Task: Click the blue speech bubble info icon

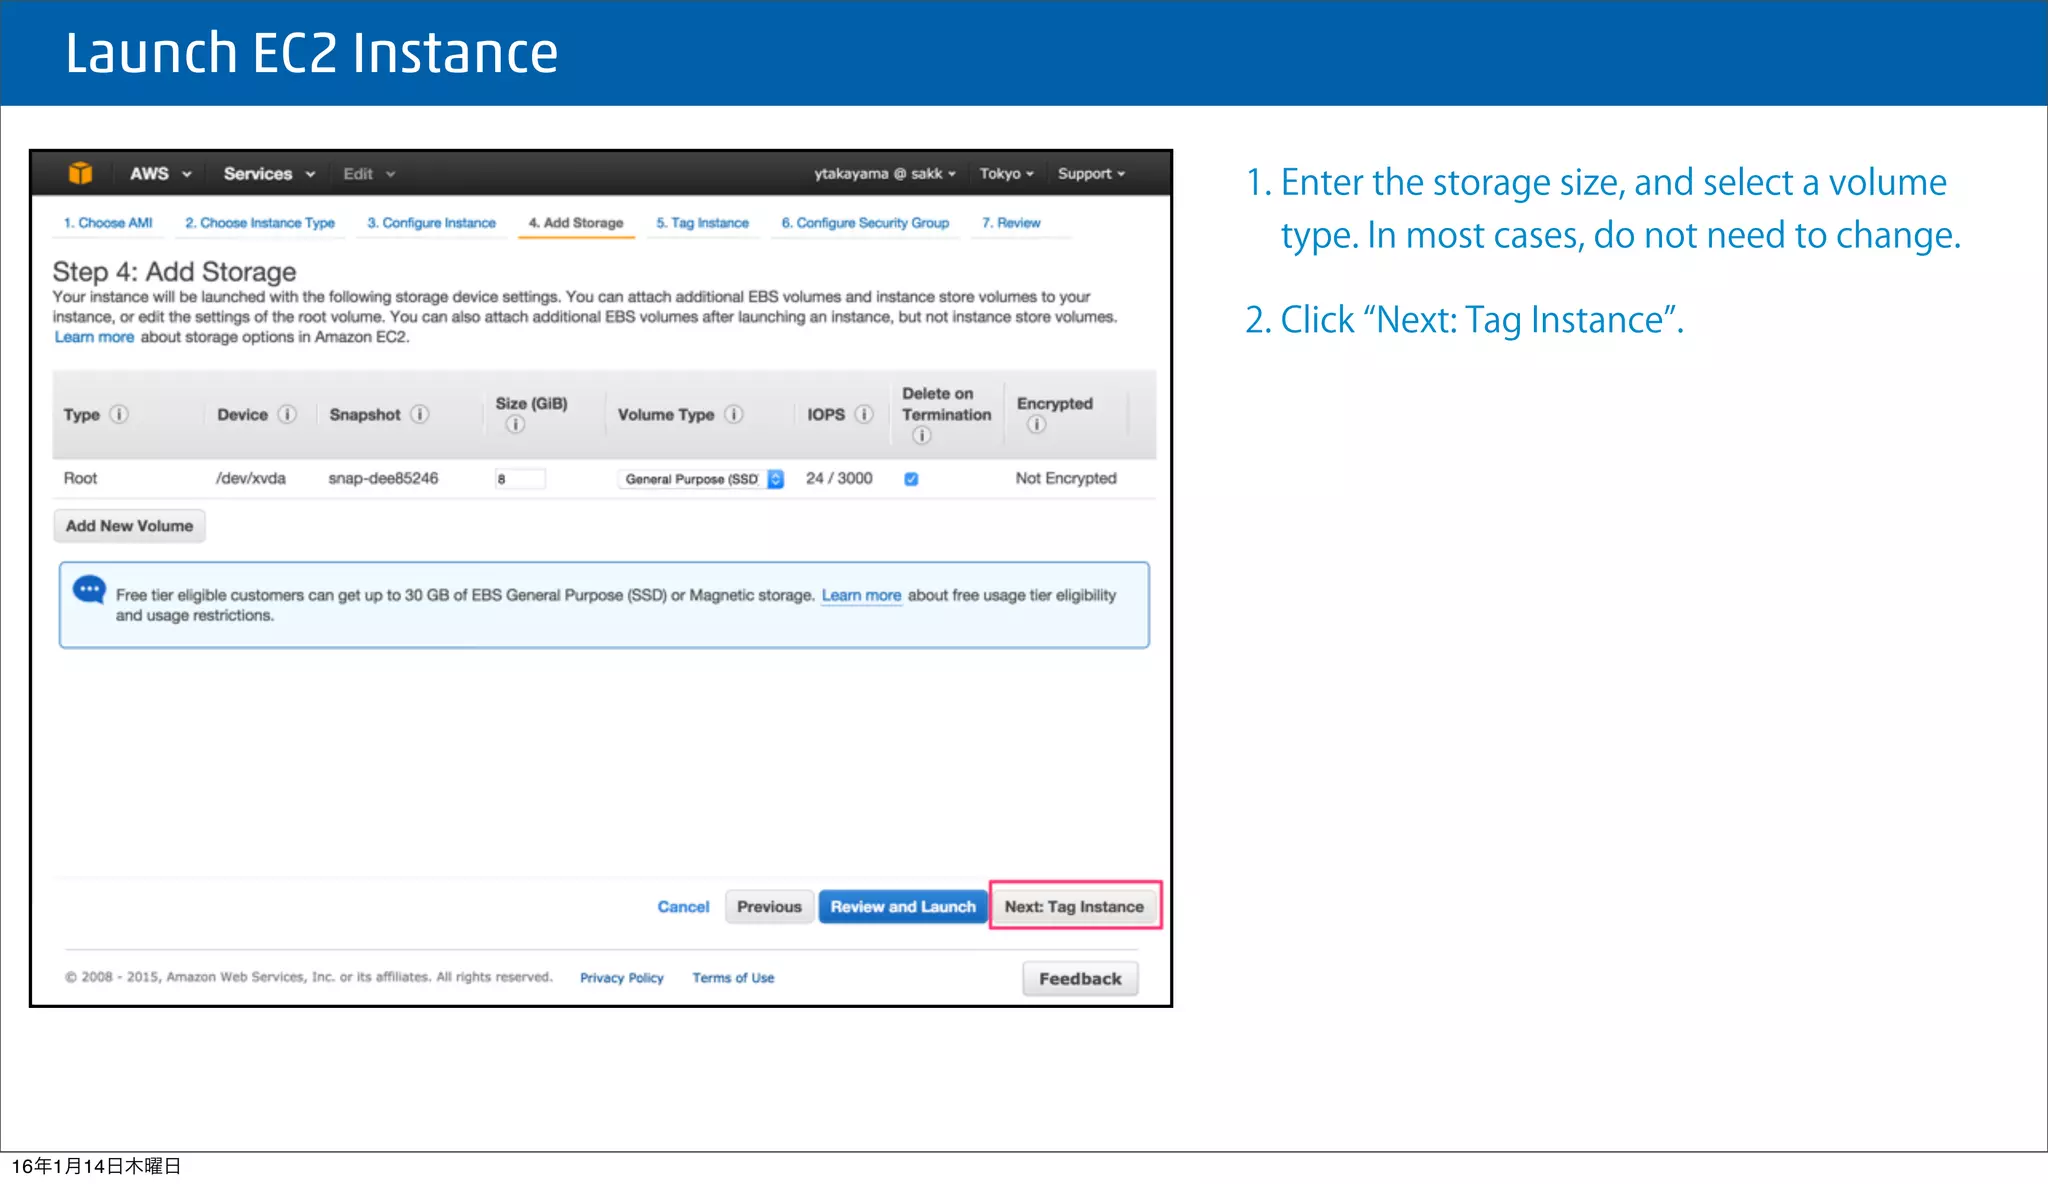Action: [x=90, y=590]
